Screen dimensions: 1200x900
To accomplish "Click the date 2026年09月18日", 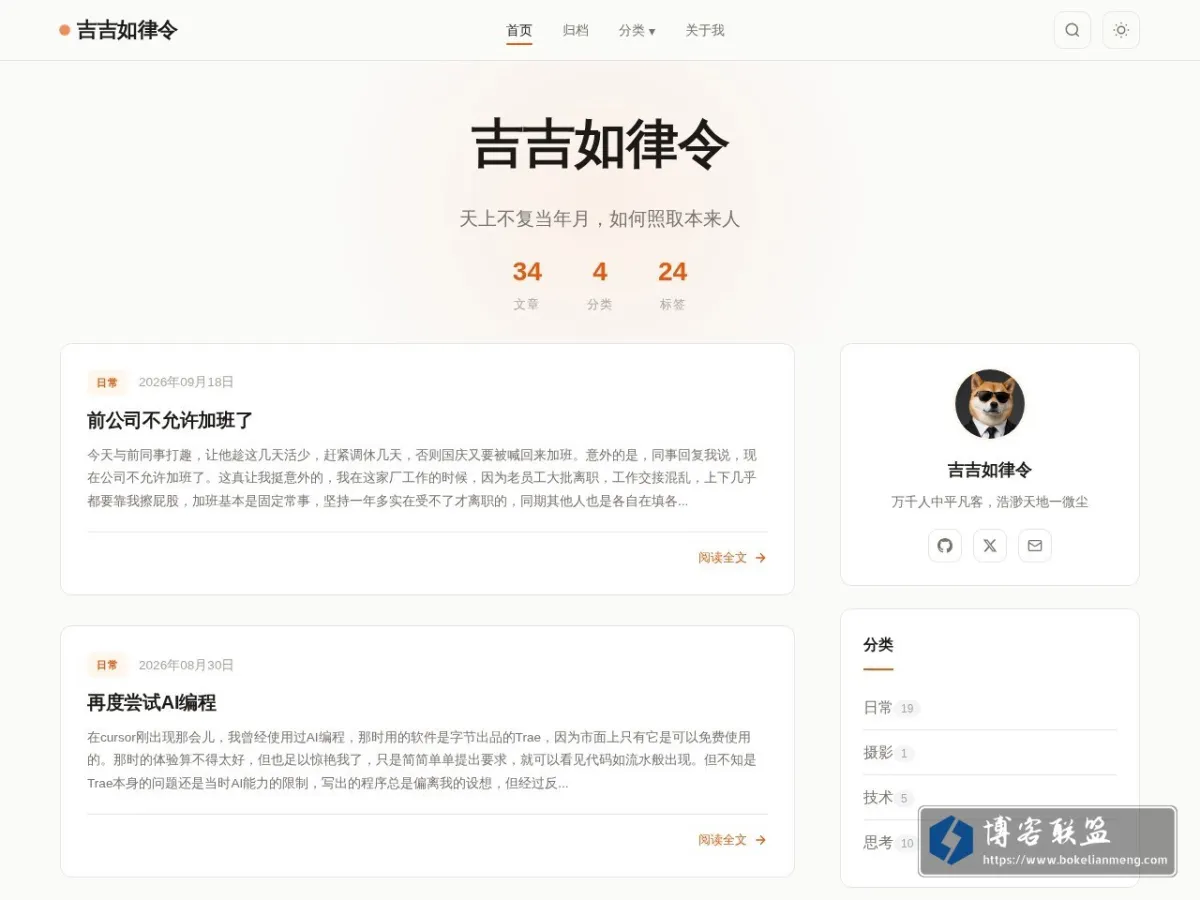I will pyautogui.click(x=186, y=382).
